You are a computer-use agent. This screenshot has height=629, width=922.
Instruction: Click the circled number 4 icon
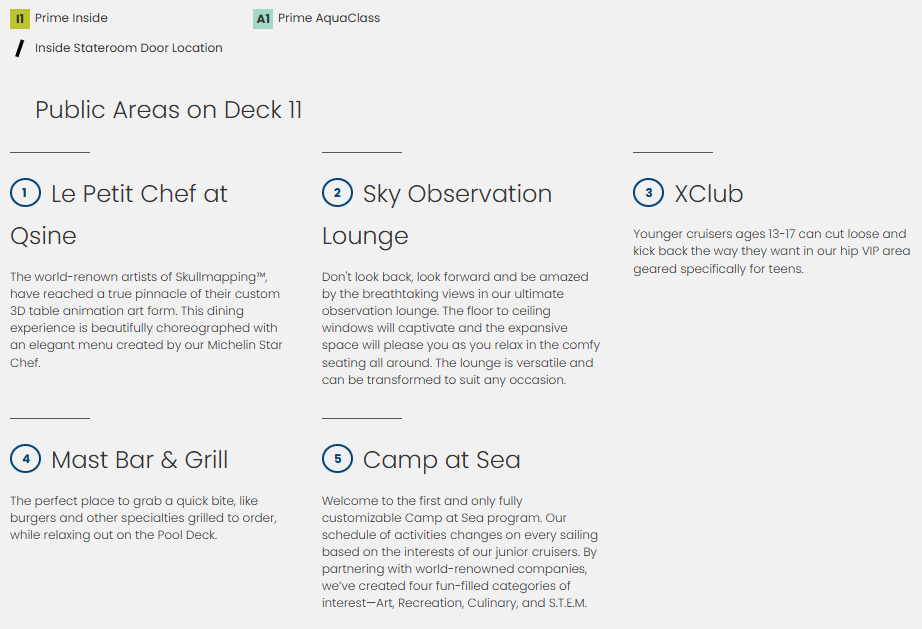point(25,459)
